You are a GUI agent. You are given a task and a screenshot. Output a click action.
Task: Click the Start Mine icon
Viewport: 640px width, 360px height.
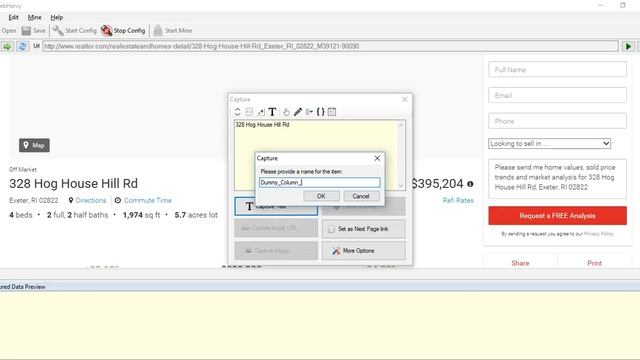point(158,31)
